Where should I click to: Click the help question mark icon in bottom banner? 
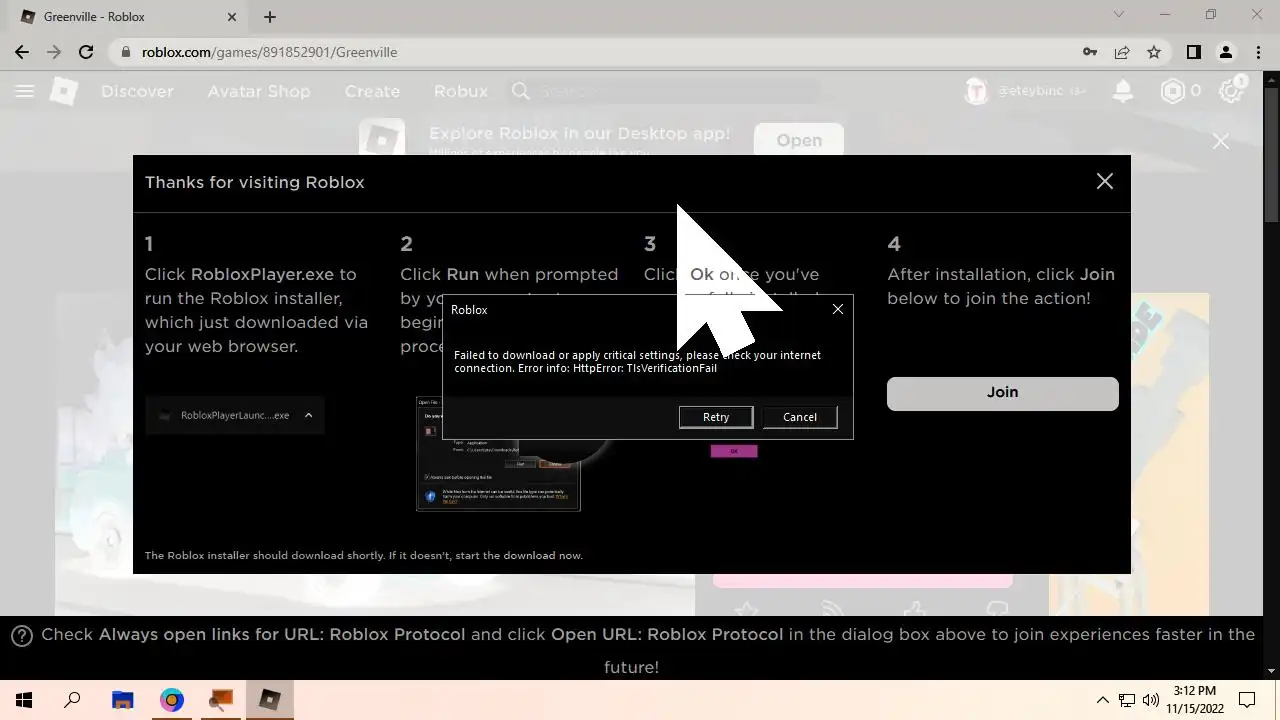[x=23, y=635]
